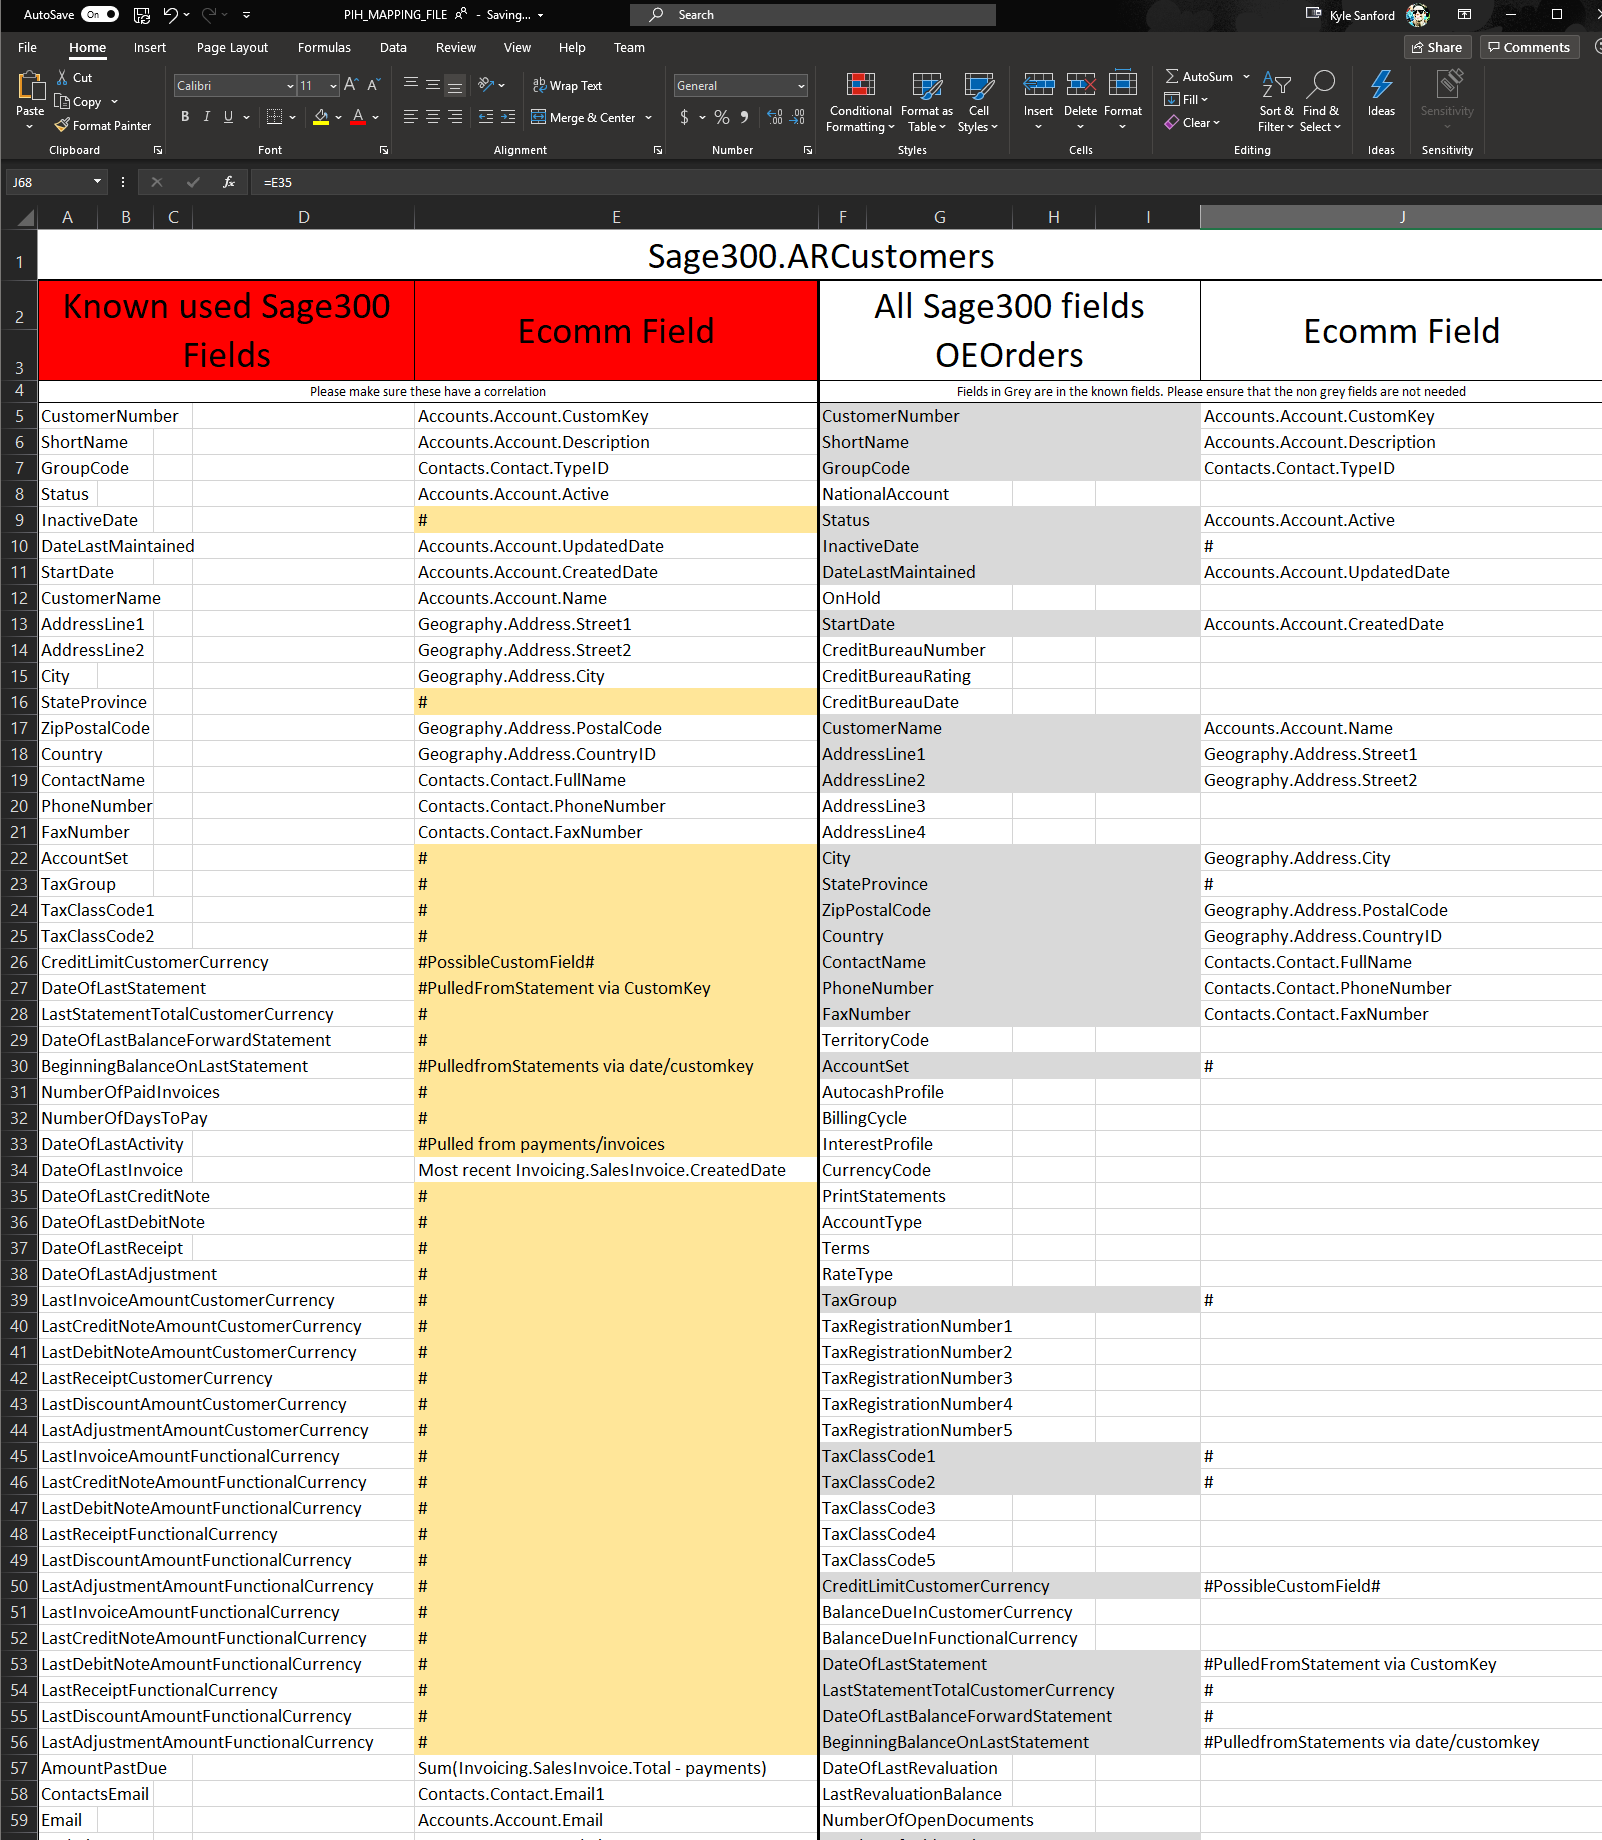Viewport: 1602px width, 1840px height.
Task: Open the Comments button
Action: (1529, 47)
